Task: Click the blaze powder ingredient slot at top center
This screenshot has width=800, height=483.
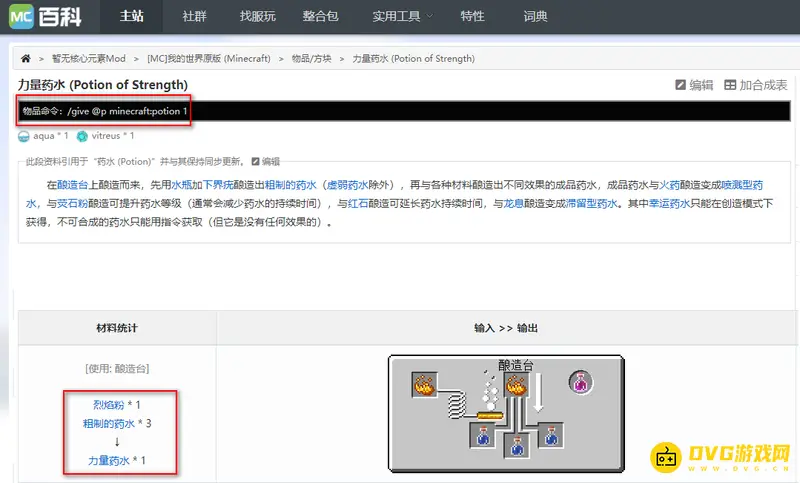Action: (x=516, y=382)
